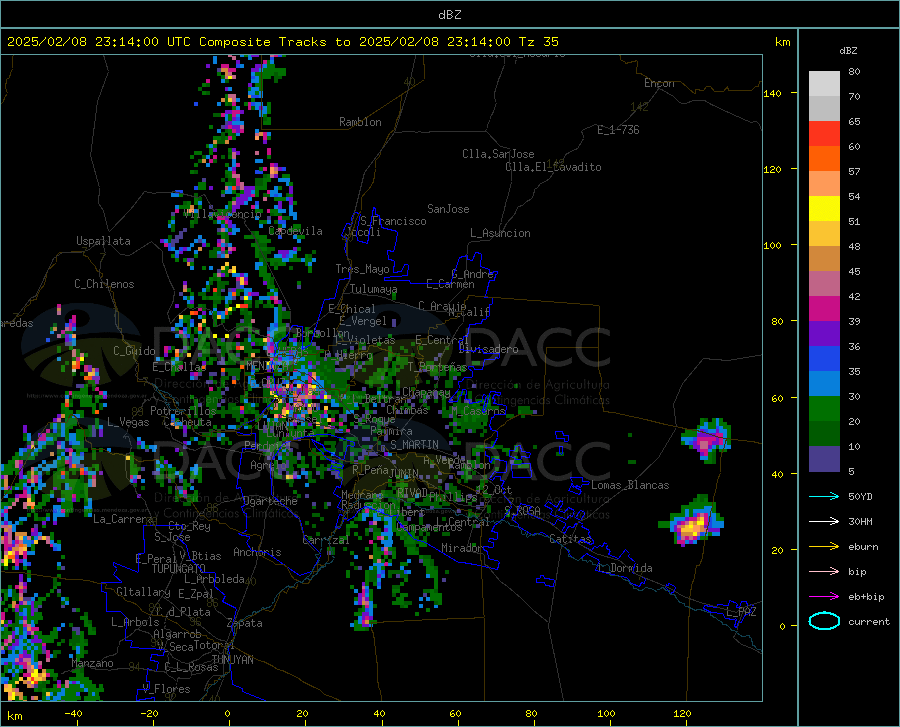Click the 'Uspallata' place label on map
This screenshot has width=900, height=727.
(103, 241)
